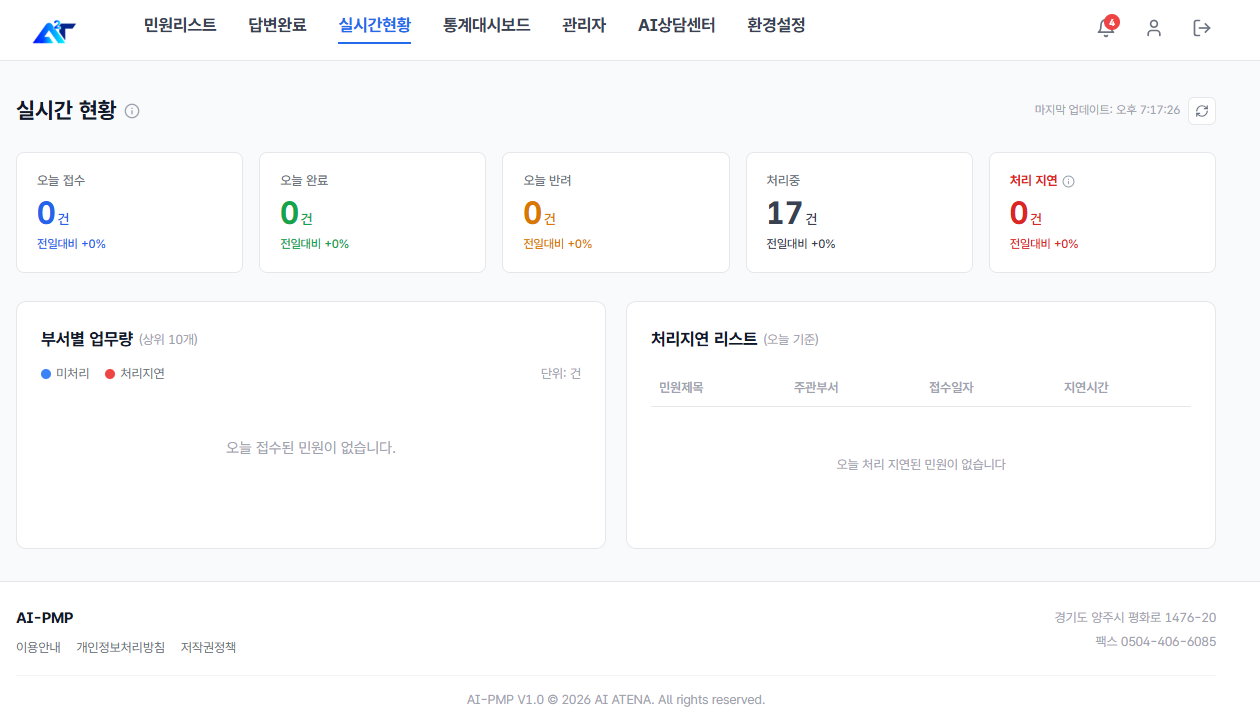Click the 처리지연 리스트 panel heading
This screenshot has width=1260, height=720.
tap(704, 339)
